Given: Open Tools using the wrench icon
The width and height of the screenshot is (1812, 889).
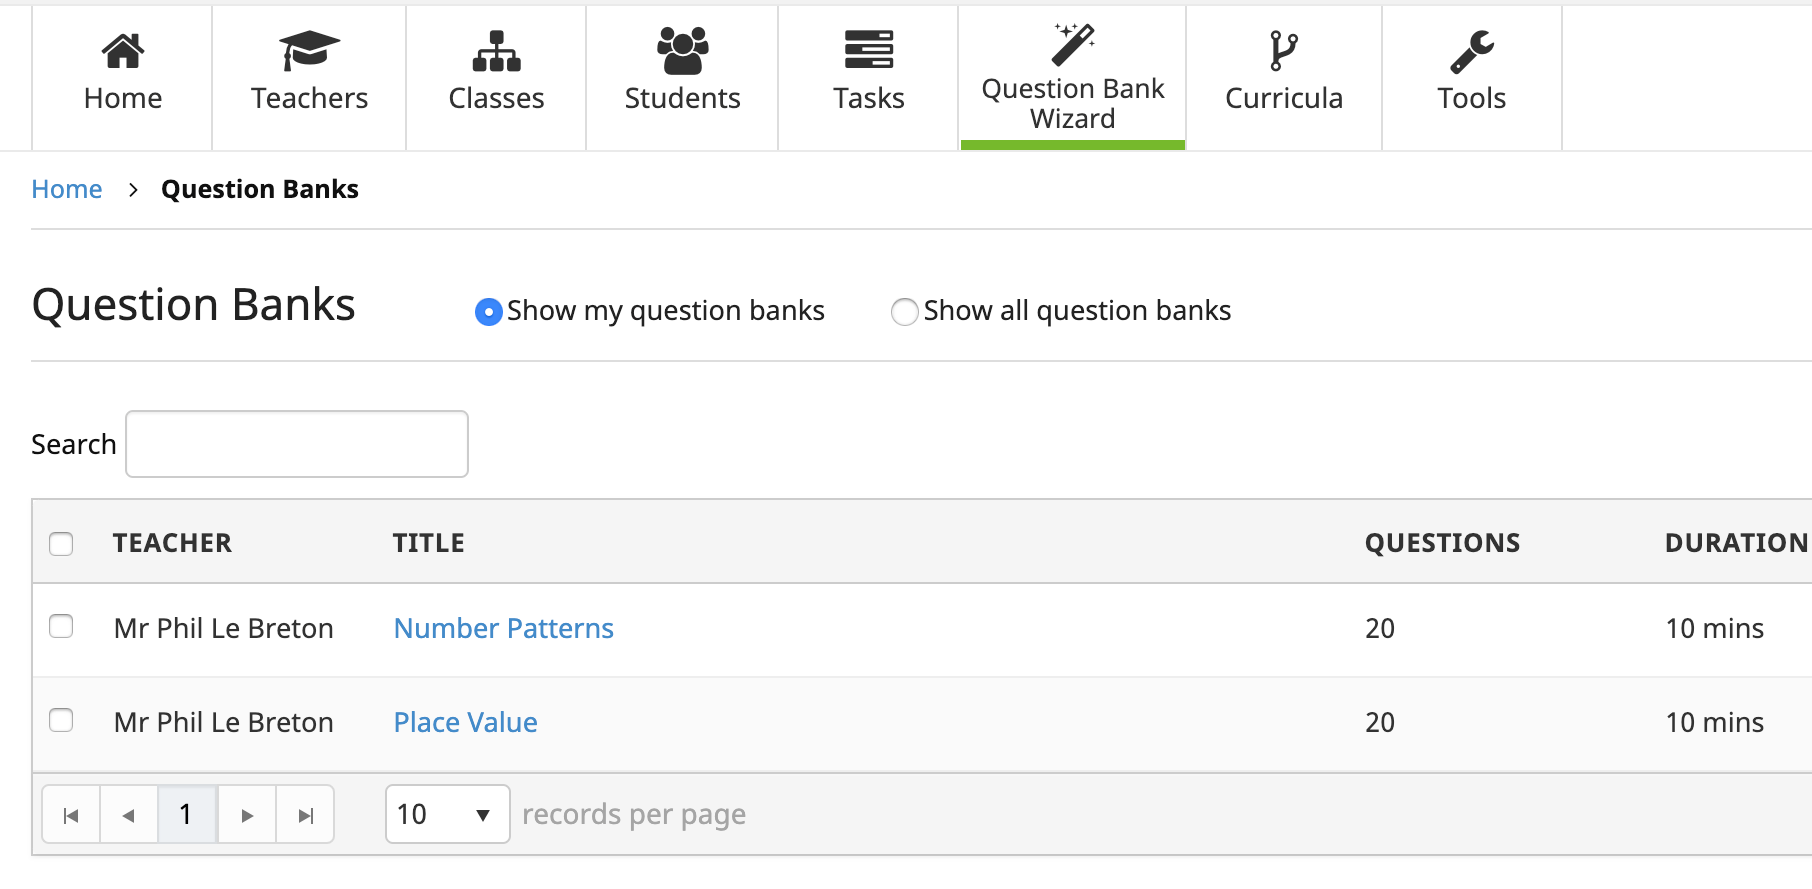Looking at the screenshot, I should (x=1471, y=48).
